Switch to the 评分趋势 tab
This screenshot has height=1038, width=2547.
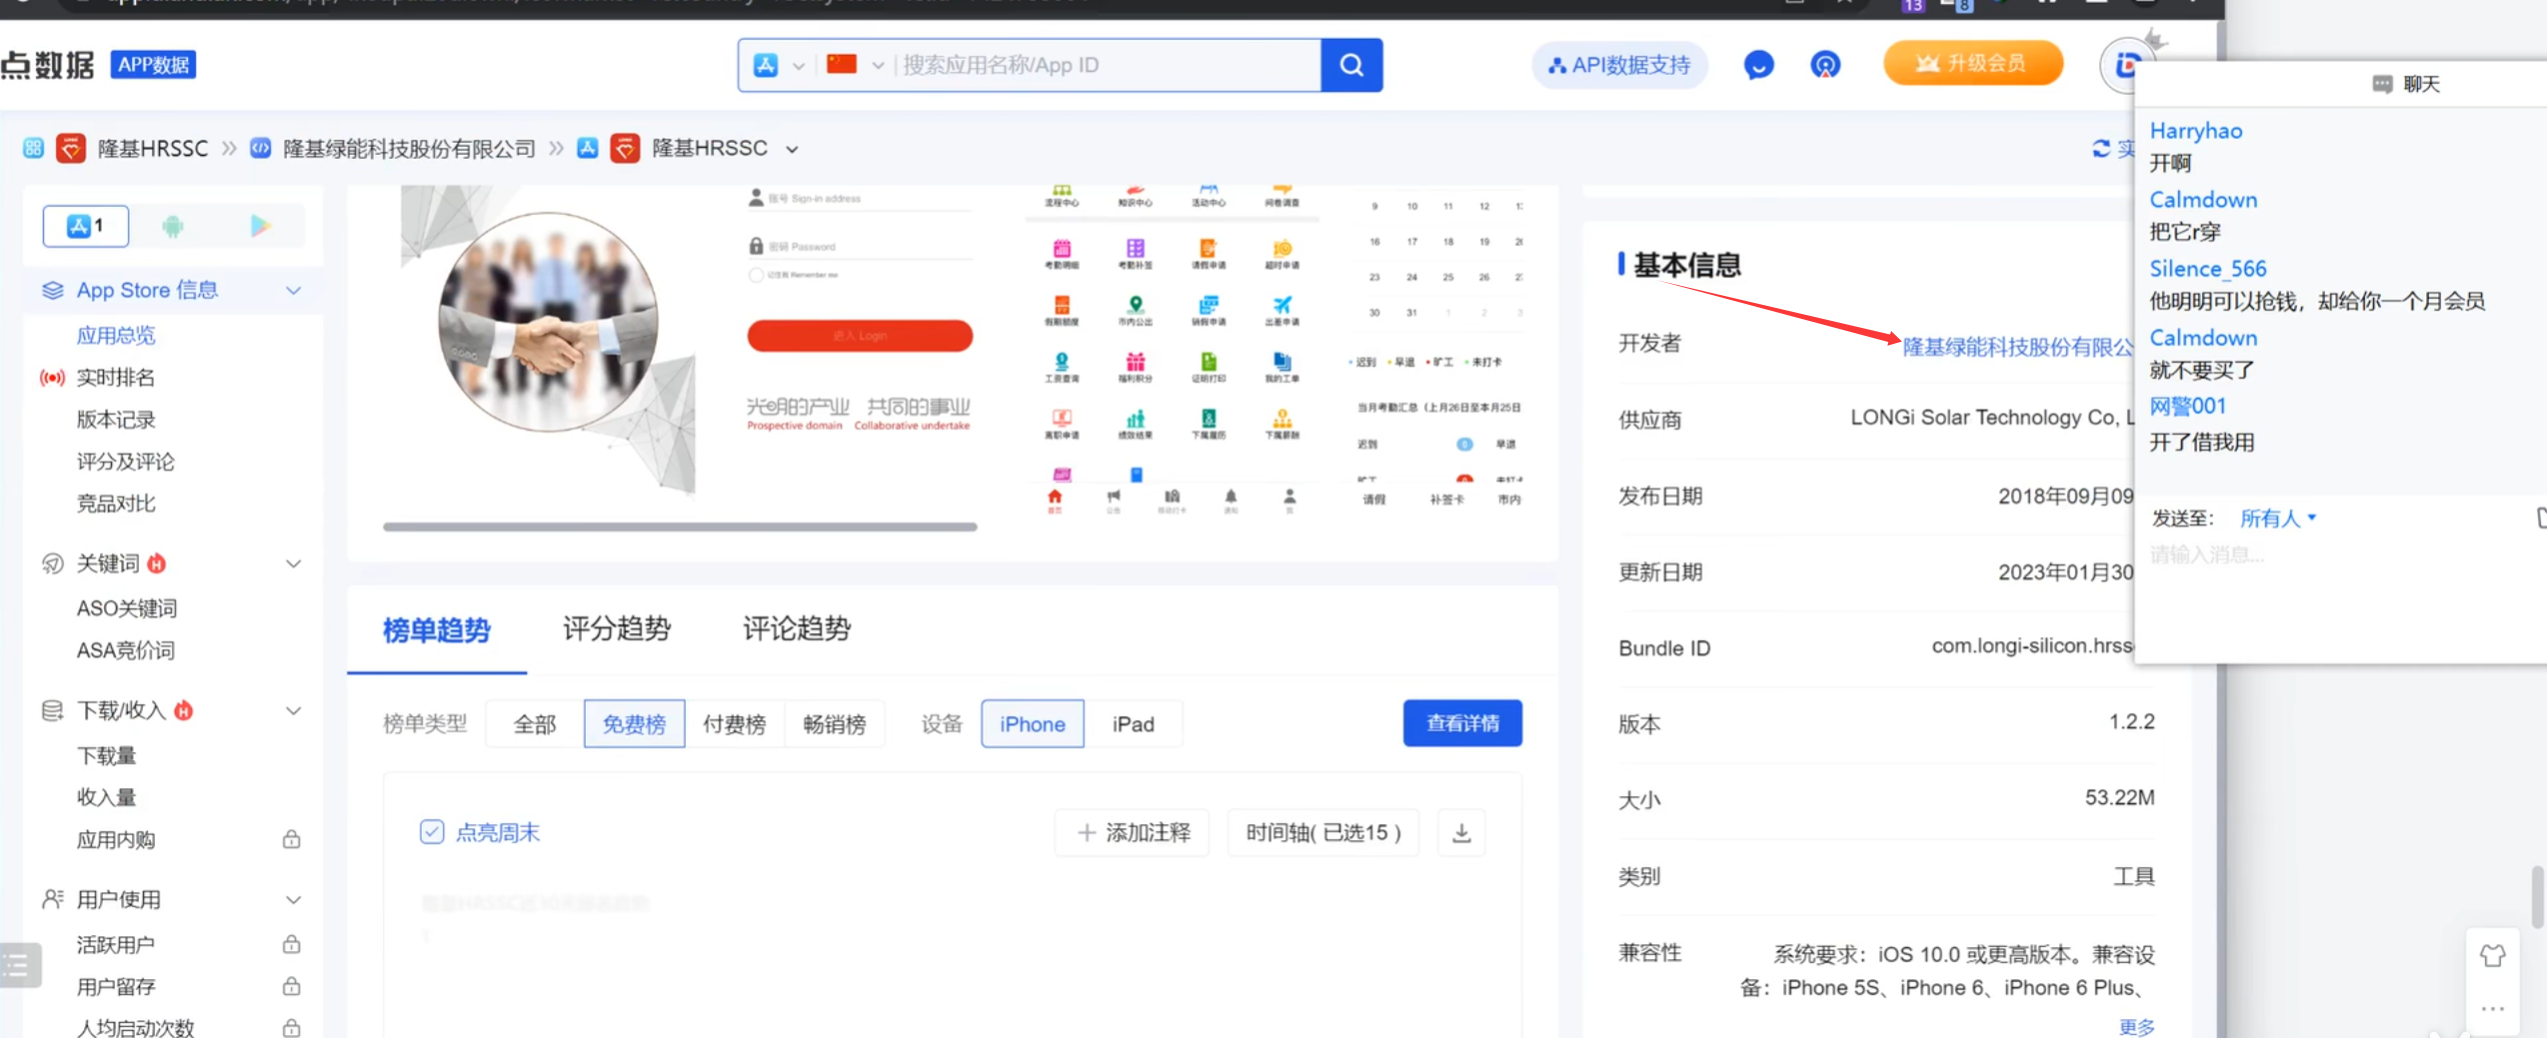pos(616,629)
